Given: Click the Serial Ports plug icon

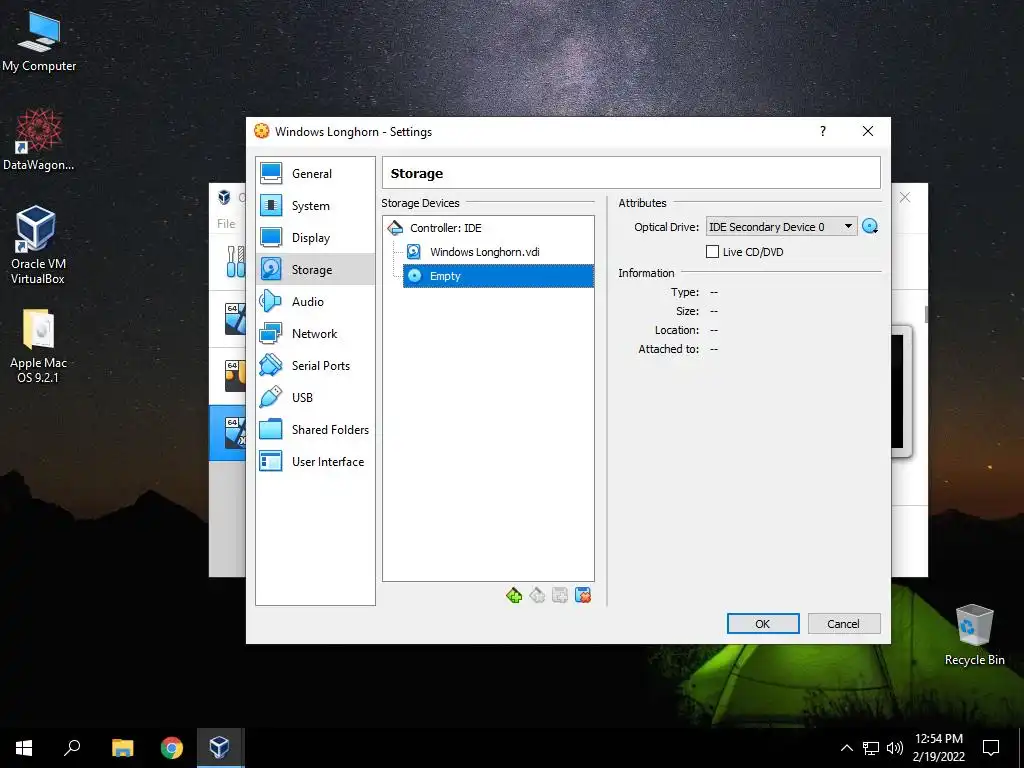Looking at the screenshot, I should (x=271, y=365).
